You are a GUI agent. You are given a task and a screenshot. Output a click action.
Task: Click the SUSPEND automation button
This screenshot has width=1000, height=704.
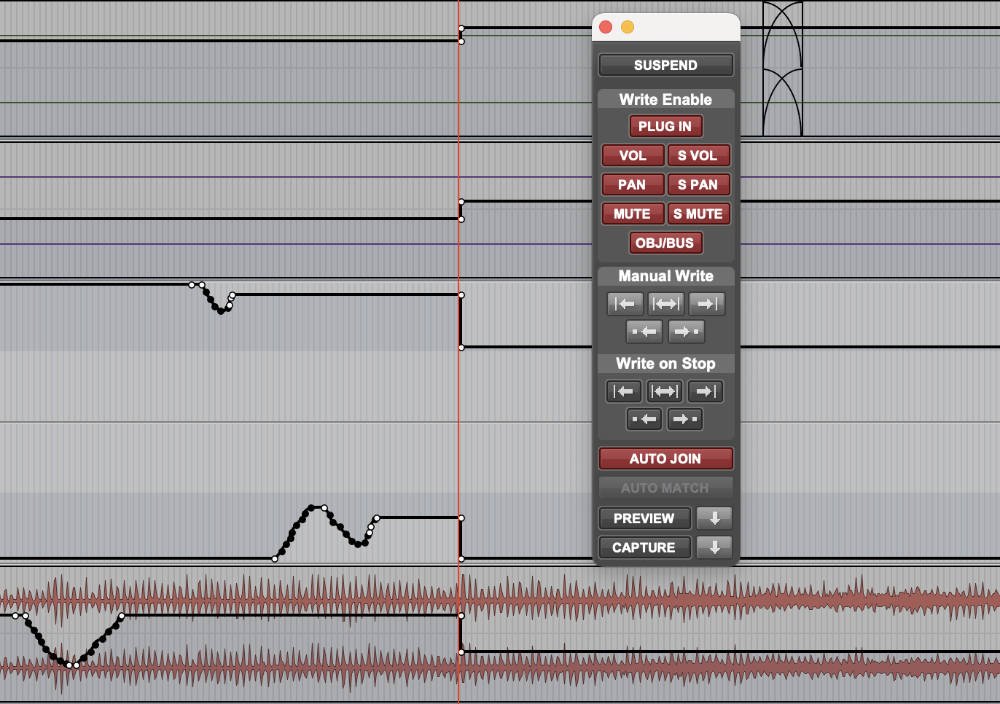pos(665,65)
